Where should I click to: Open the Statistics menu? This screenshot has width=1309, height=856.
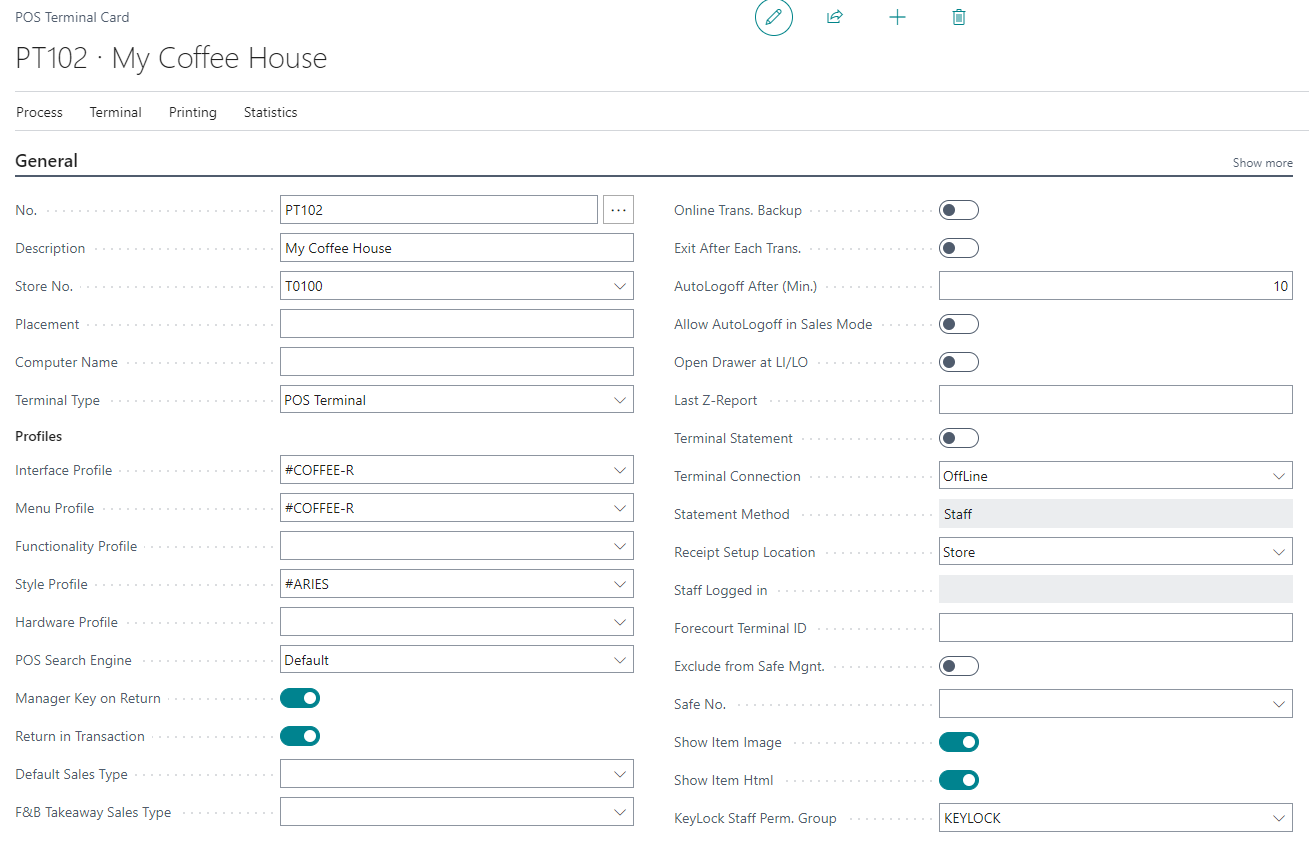pyautogui.click(x=271, y=112)
